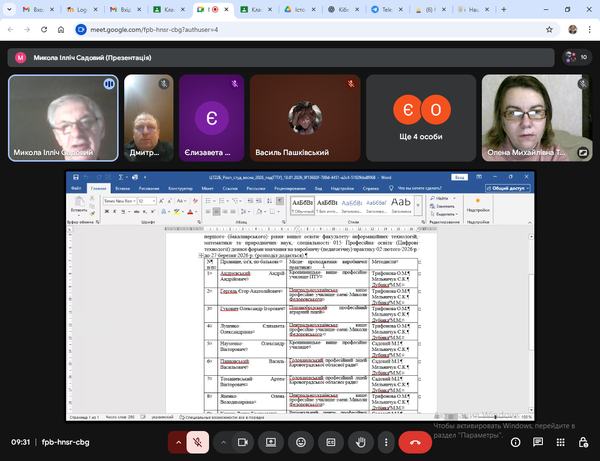Select Олена Михайлівна's video tile
The width and height of the screenshot is (600, 461).
(x=539, y=118)
